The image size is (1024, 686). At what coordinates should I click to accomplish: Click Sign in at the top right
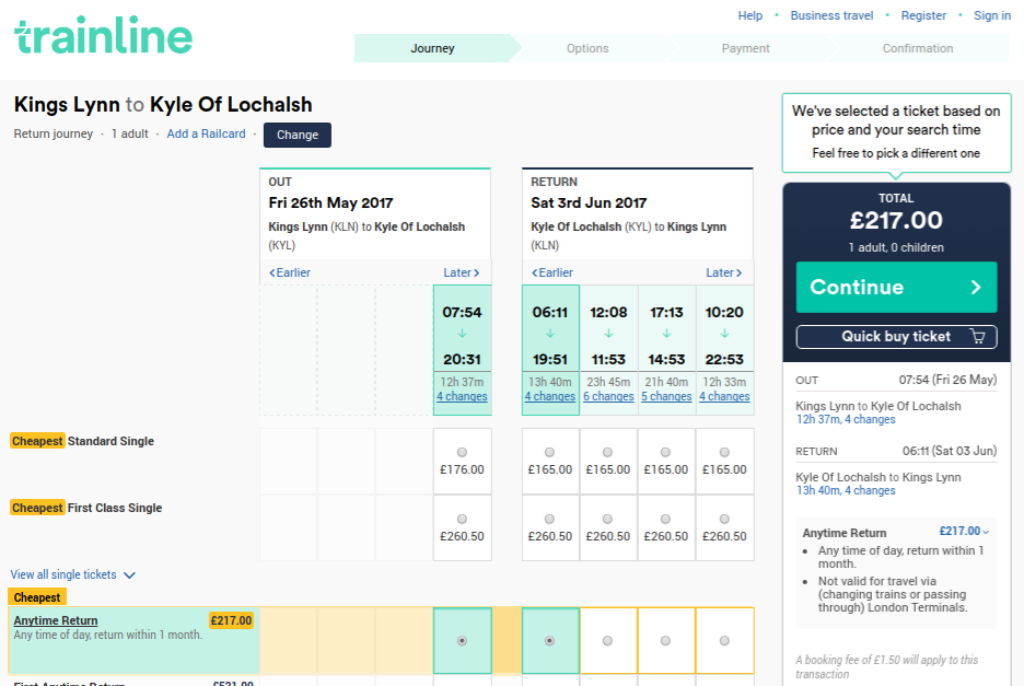992,16
